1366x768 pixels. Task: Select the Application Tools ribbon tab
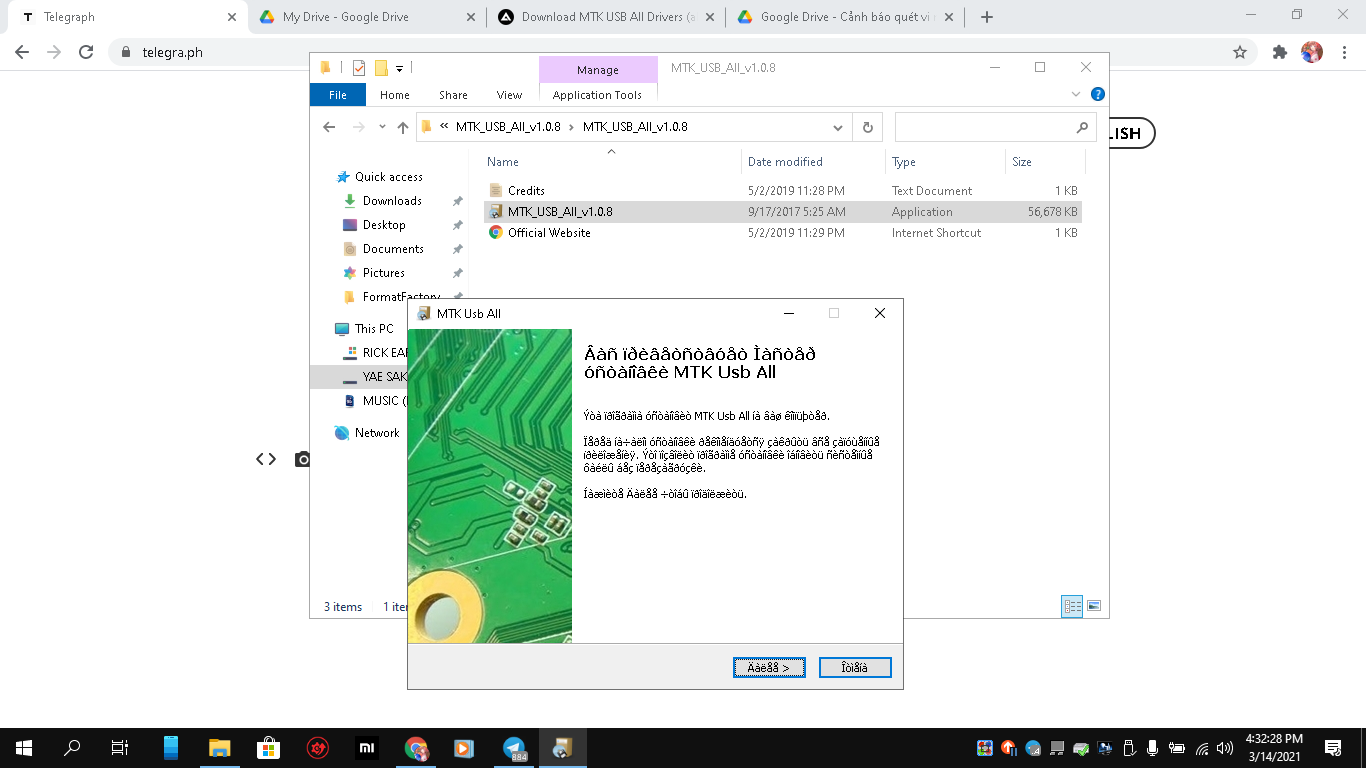[x=597, y=95]
